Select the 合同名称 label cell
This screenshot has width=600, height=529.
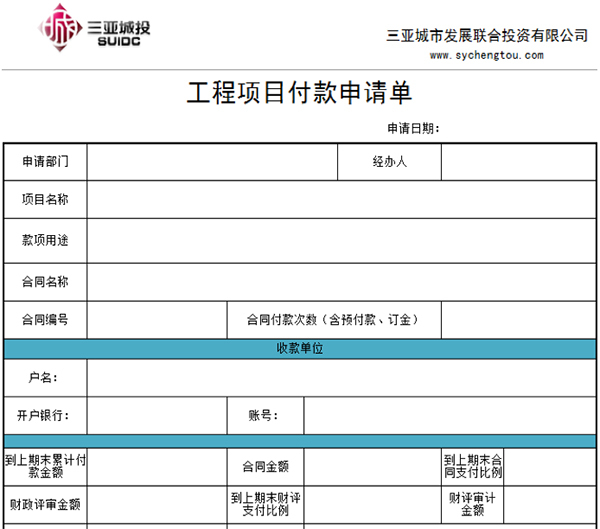(x=45, y=282)
